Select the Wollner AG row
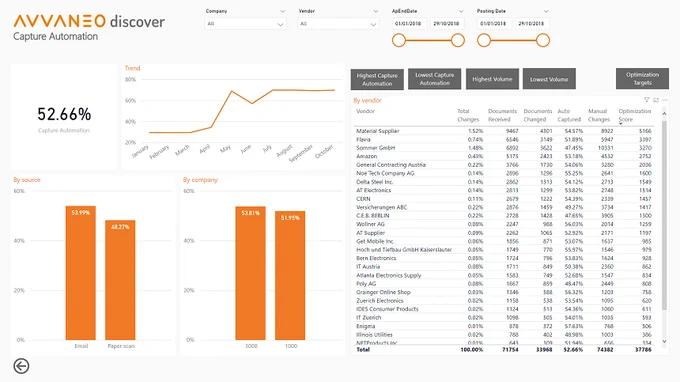Screen dimensions: 680x382 [504, 224]
